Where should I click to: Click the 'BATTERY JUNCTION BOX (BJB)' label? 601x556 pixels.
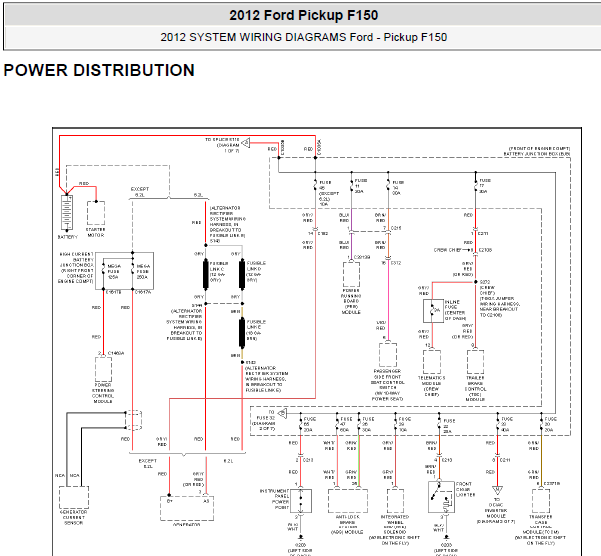537,154
